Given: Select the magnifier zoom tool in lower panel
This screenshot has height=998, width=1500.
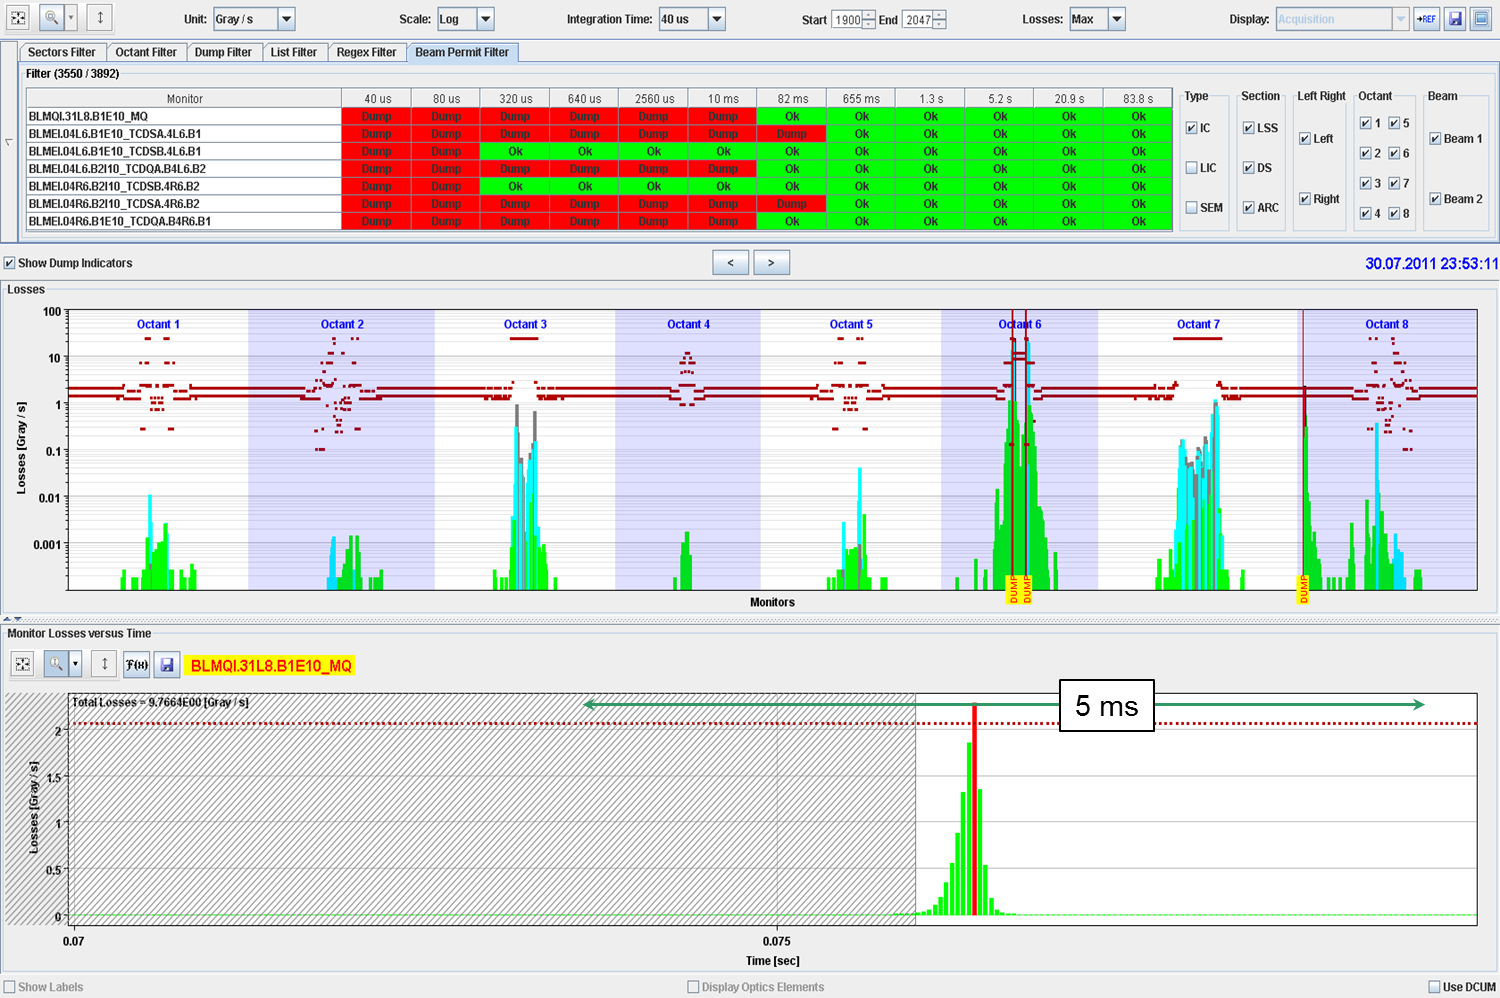Looking at the screenshot, I should (56, 664).
